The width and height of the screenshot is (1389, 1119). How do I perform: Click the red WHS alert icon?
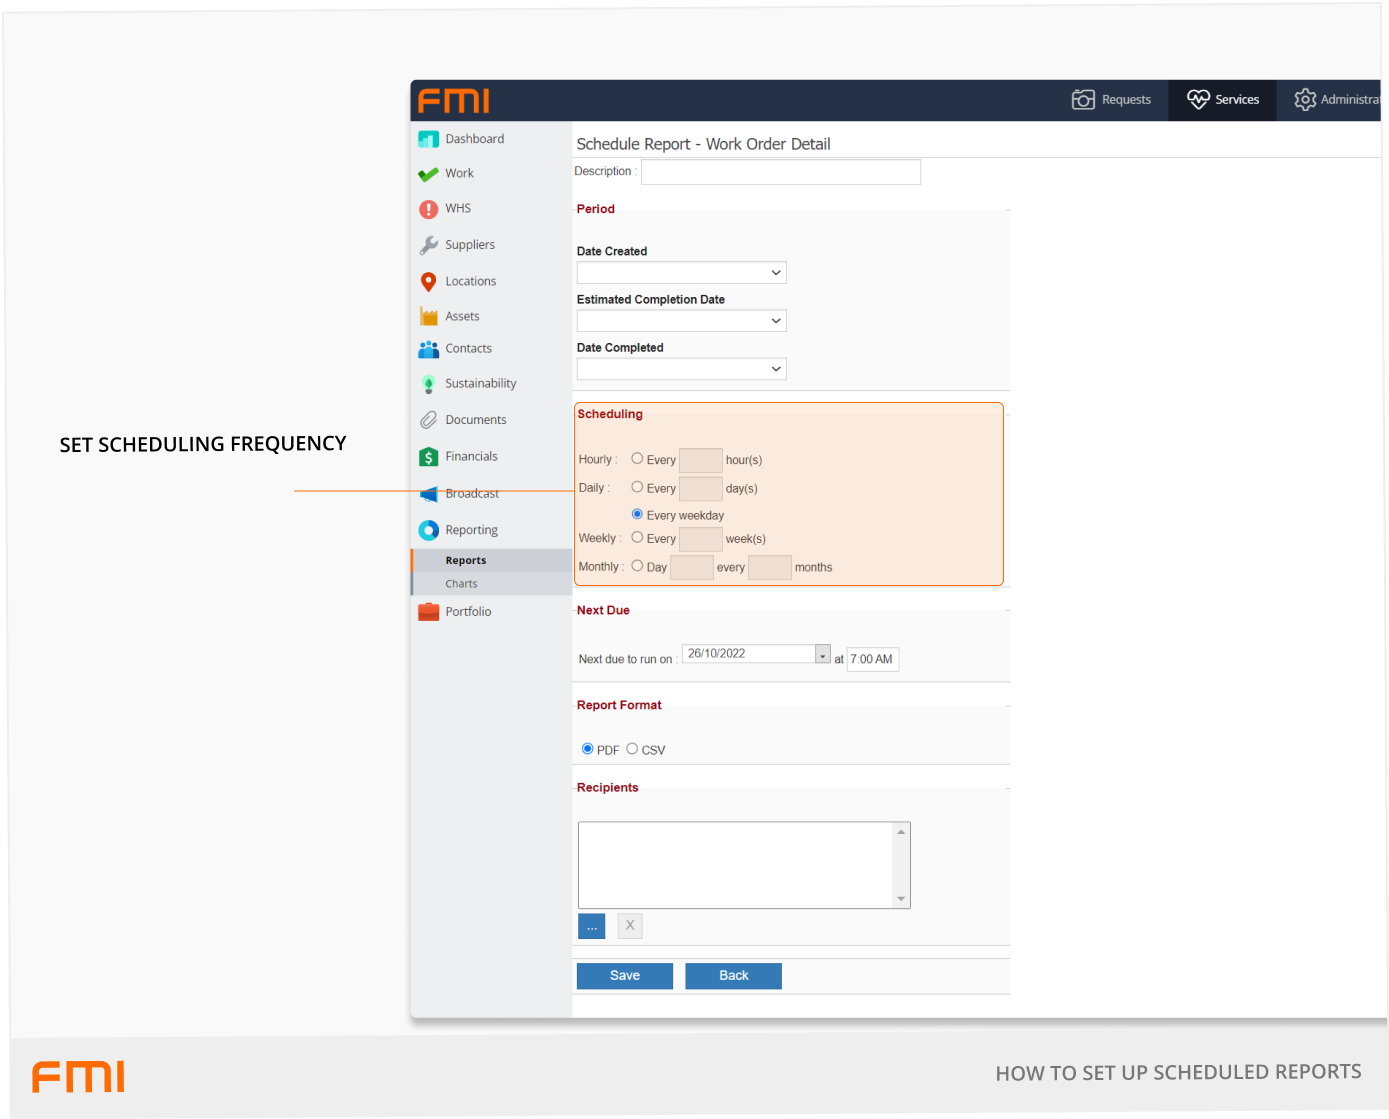(428, 209)
